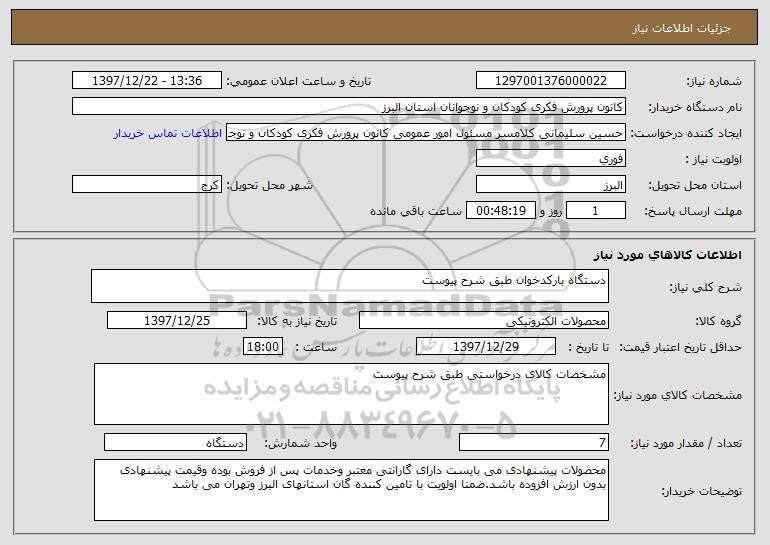Click the request creator field حسین سلیمانی

[x=426, y=133]
